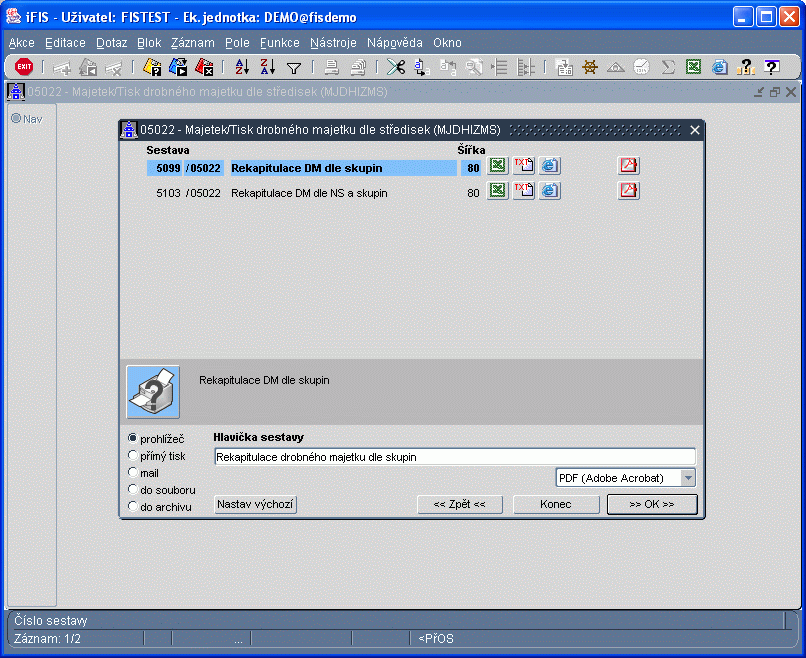Open the Editace menu
This screenshot has height=658, width=806.
tap(65, 43)
